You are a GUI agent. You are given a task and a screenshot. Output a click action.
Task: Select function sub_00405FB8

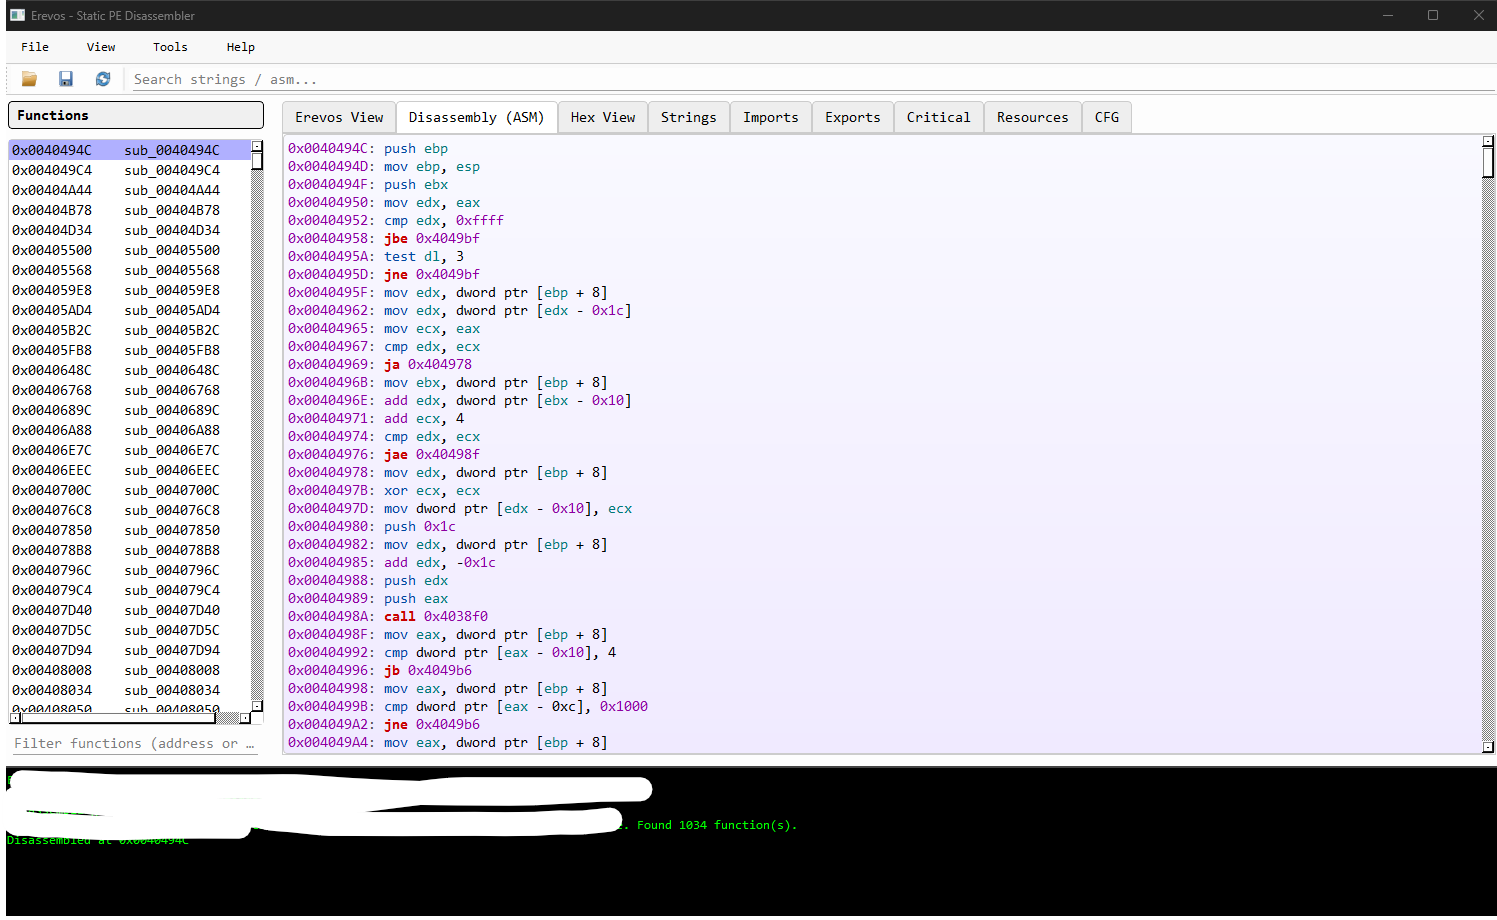coord(130,350)
